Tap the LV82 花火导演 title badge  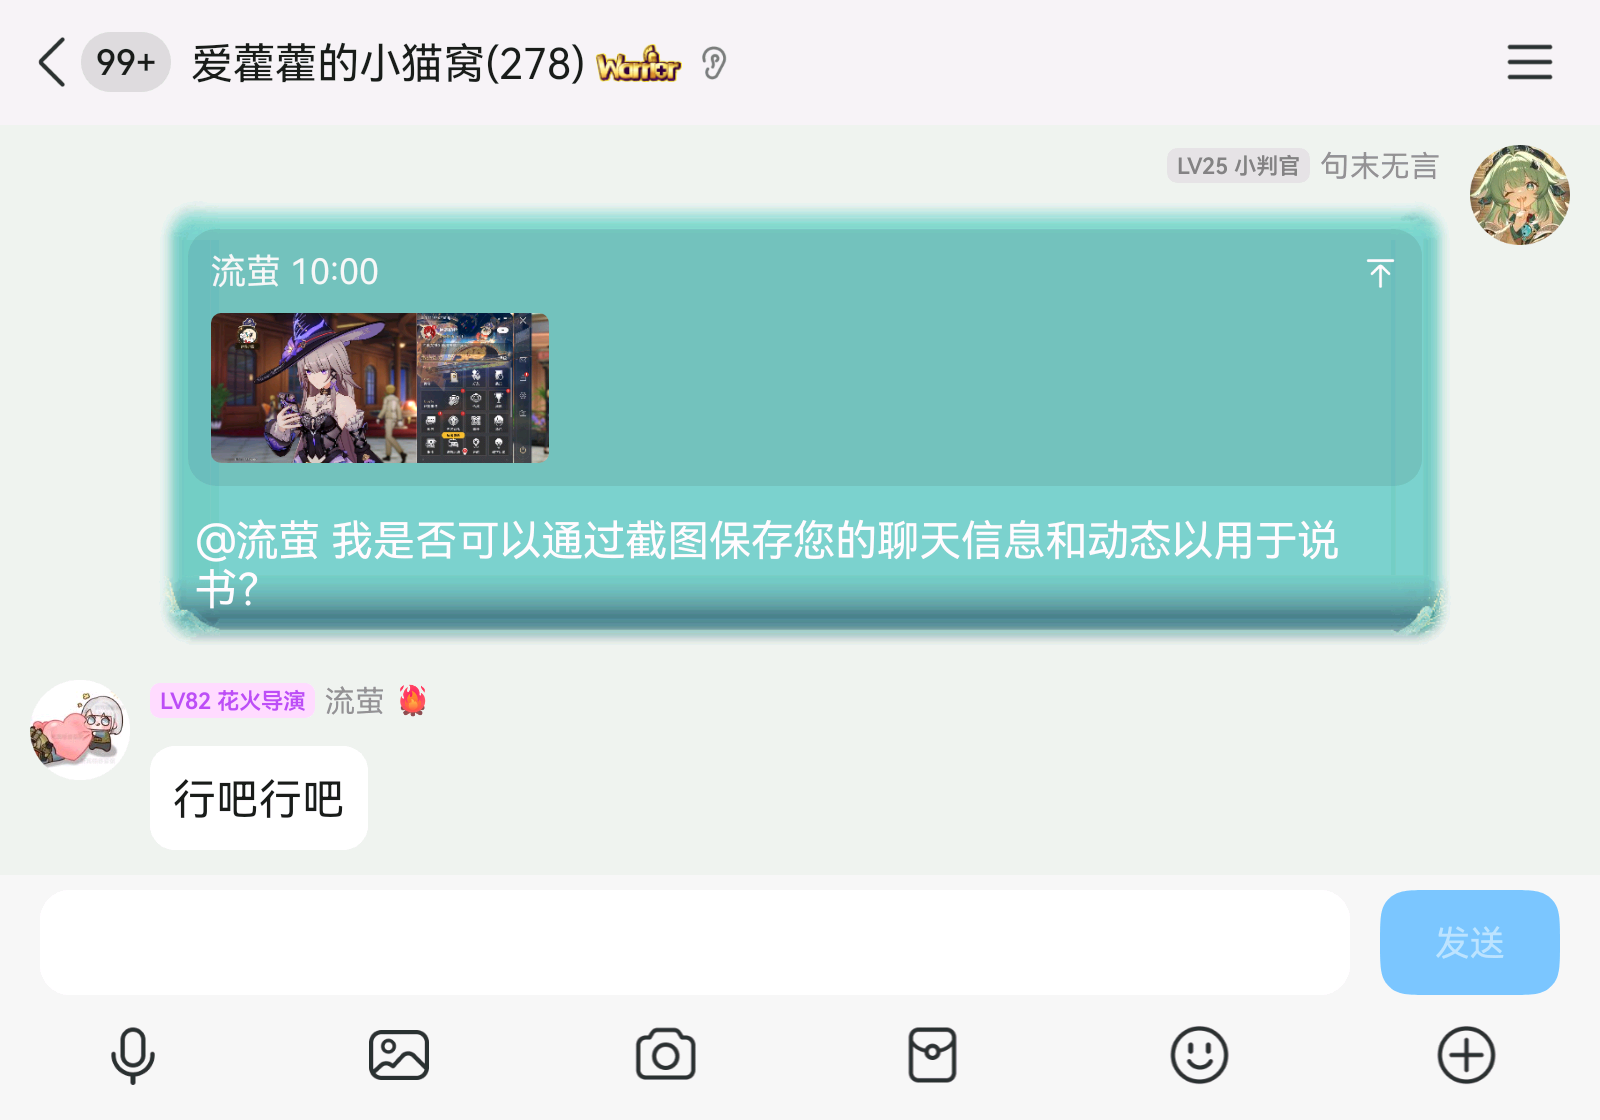point(232,701)
